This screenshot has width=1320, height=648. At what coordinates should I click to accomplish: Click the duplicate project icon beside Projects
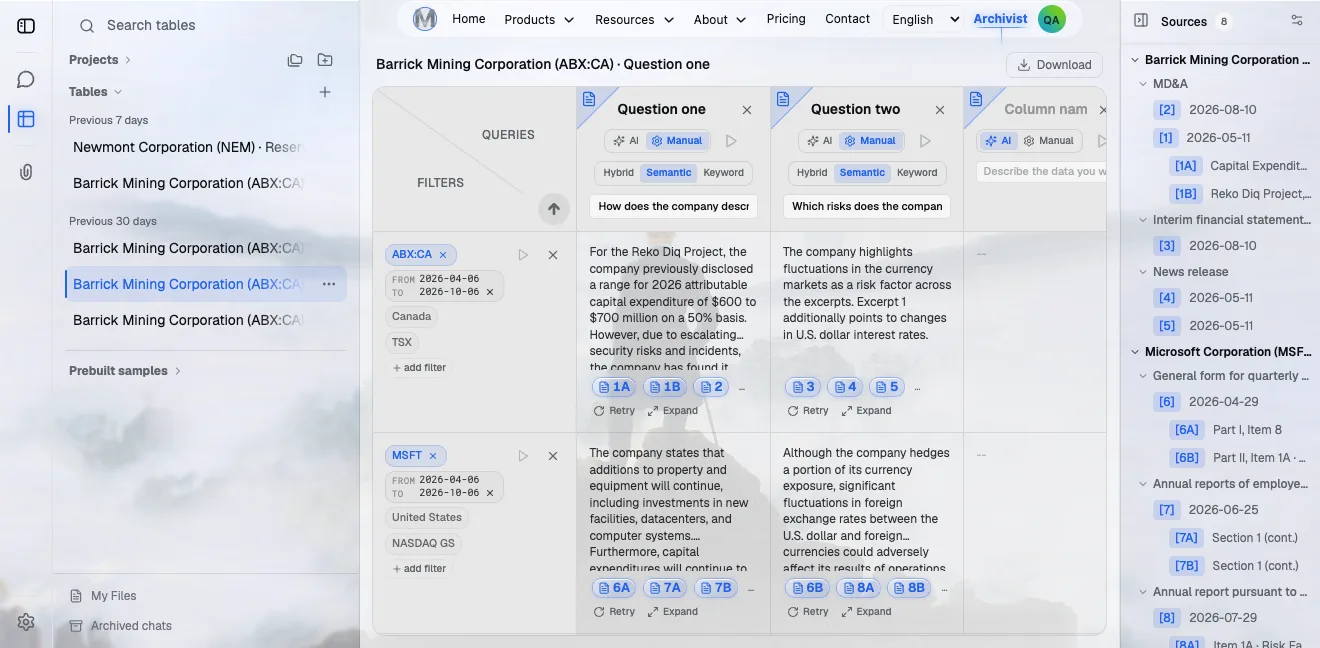click(295, 60)
